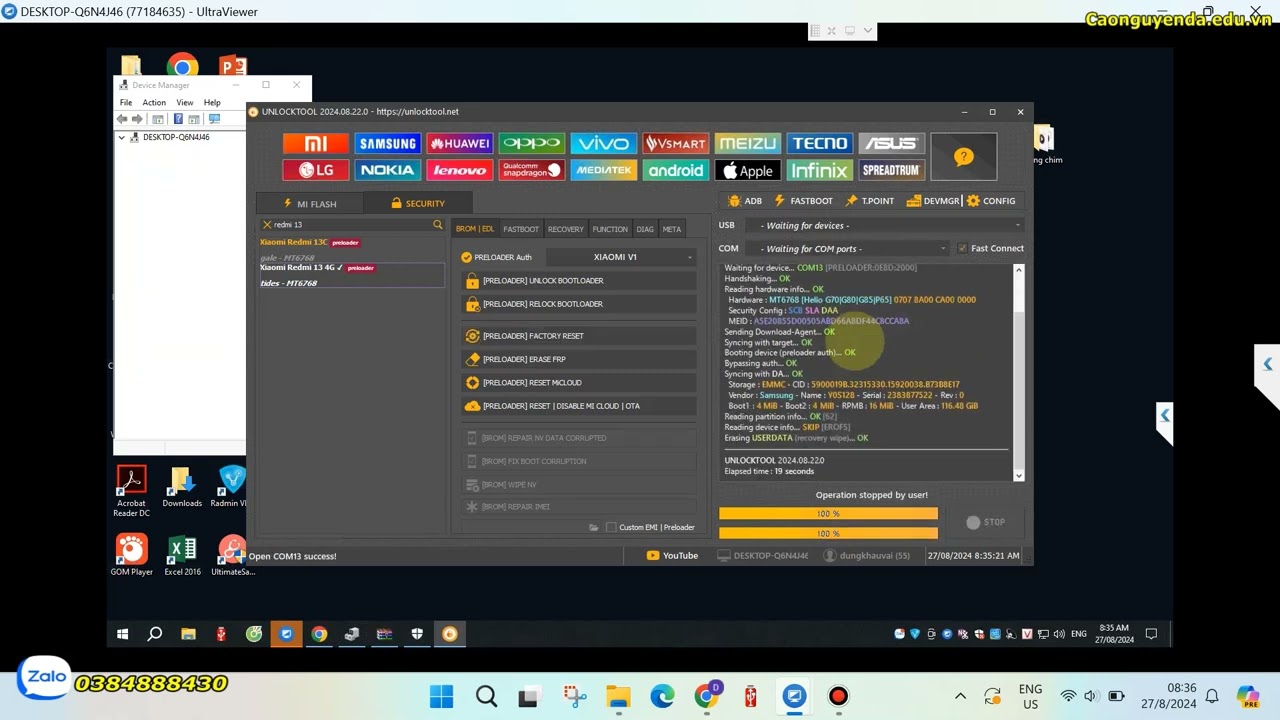Select the FUNCTION sub-tab
Image resolution: width=1280 pixels, height=720 pixels.
(610, 229)
